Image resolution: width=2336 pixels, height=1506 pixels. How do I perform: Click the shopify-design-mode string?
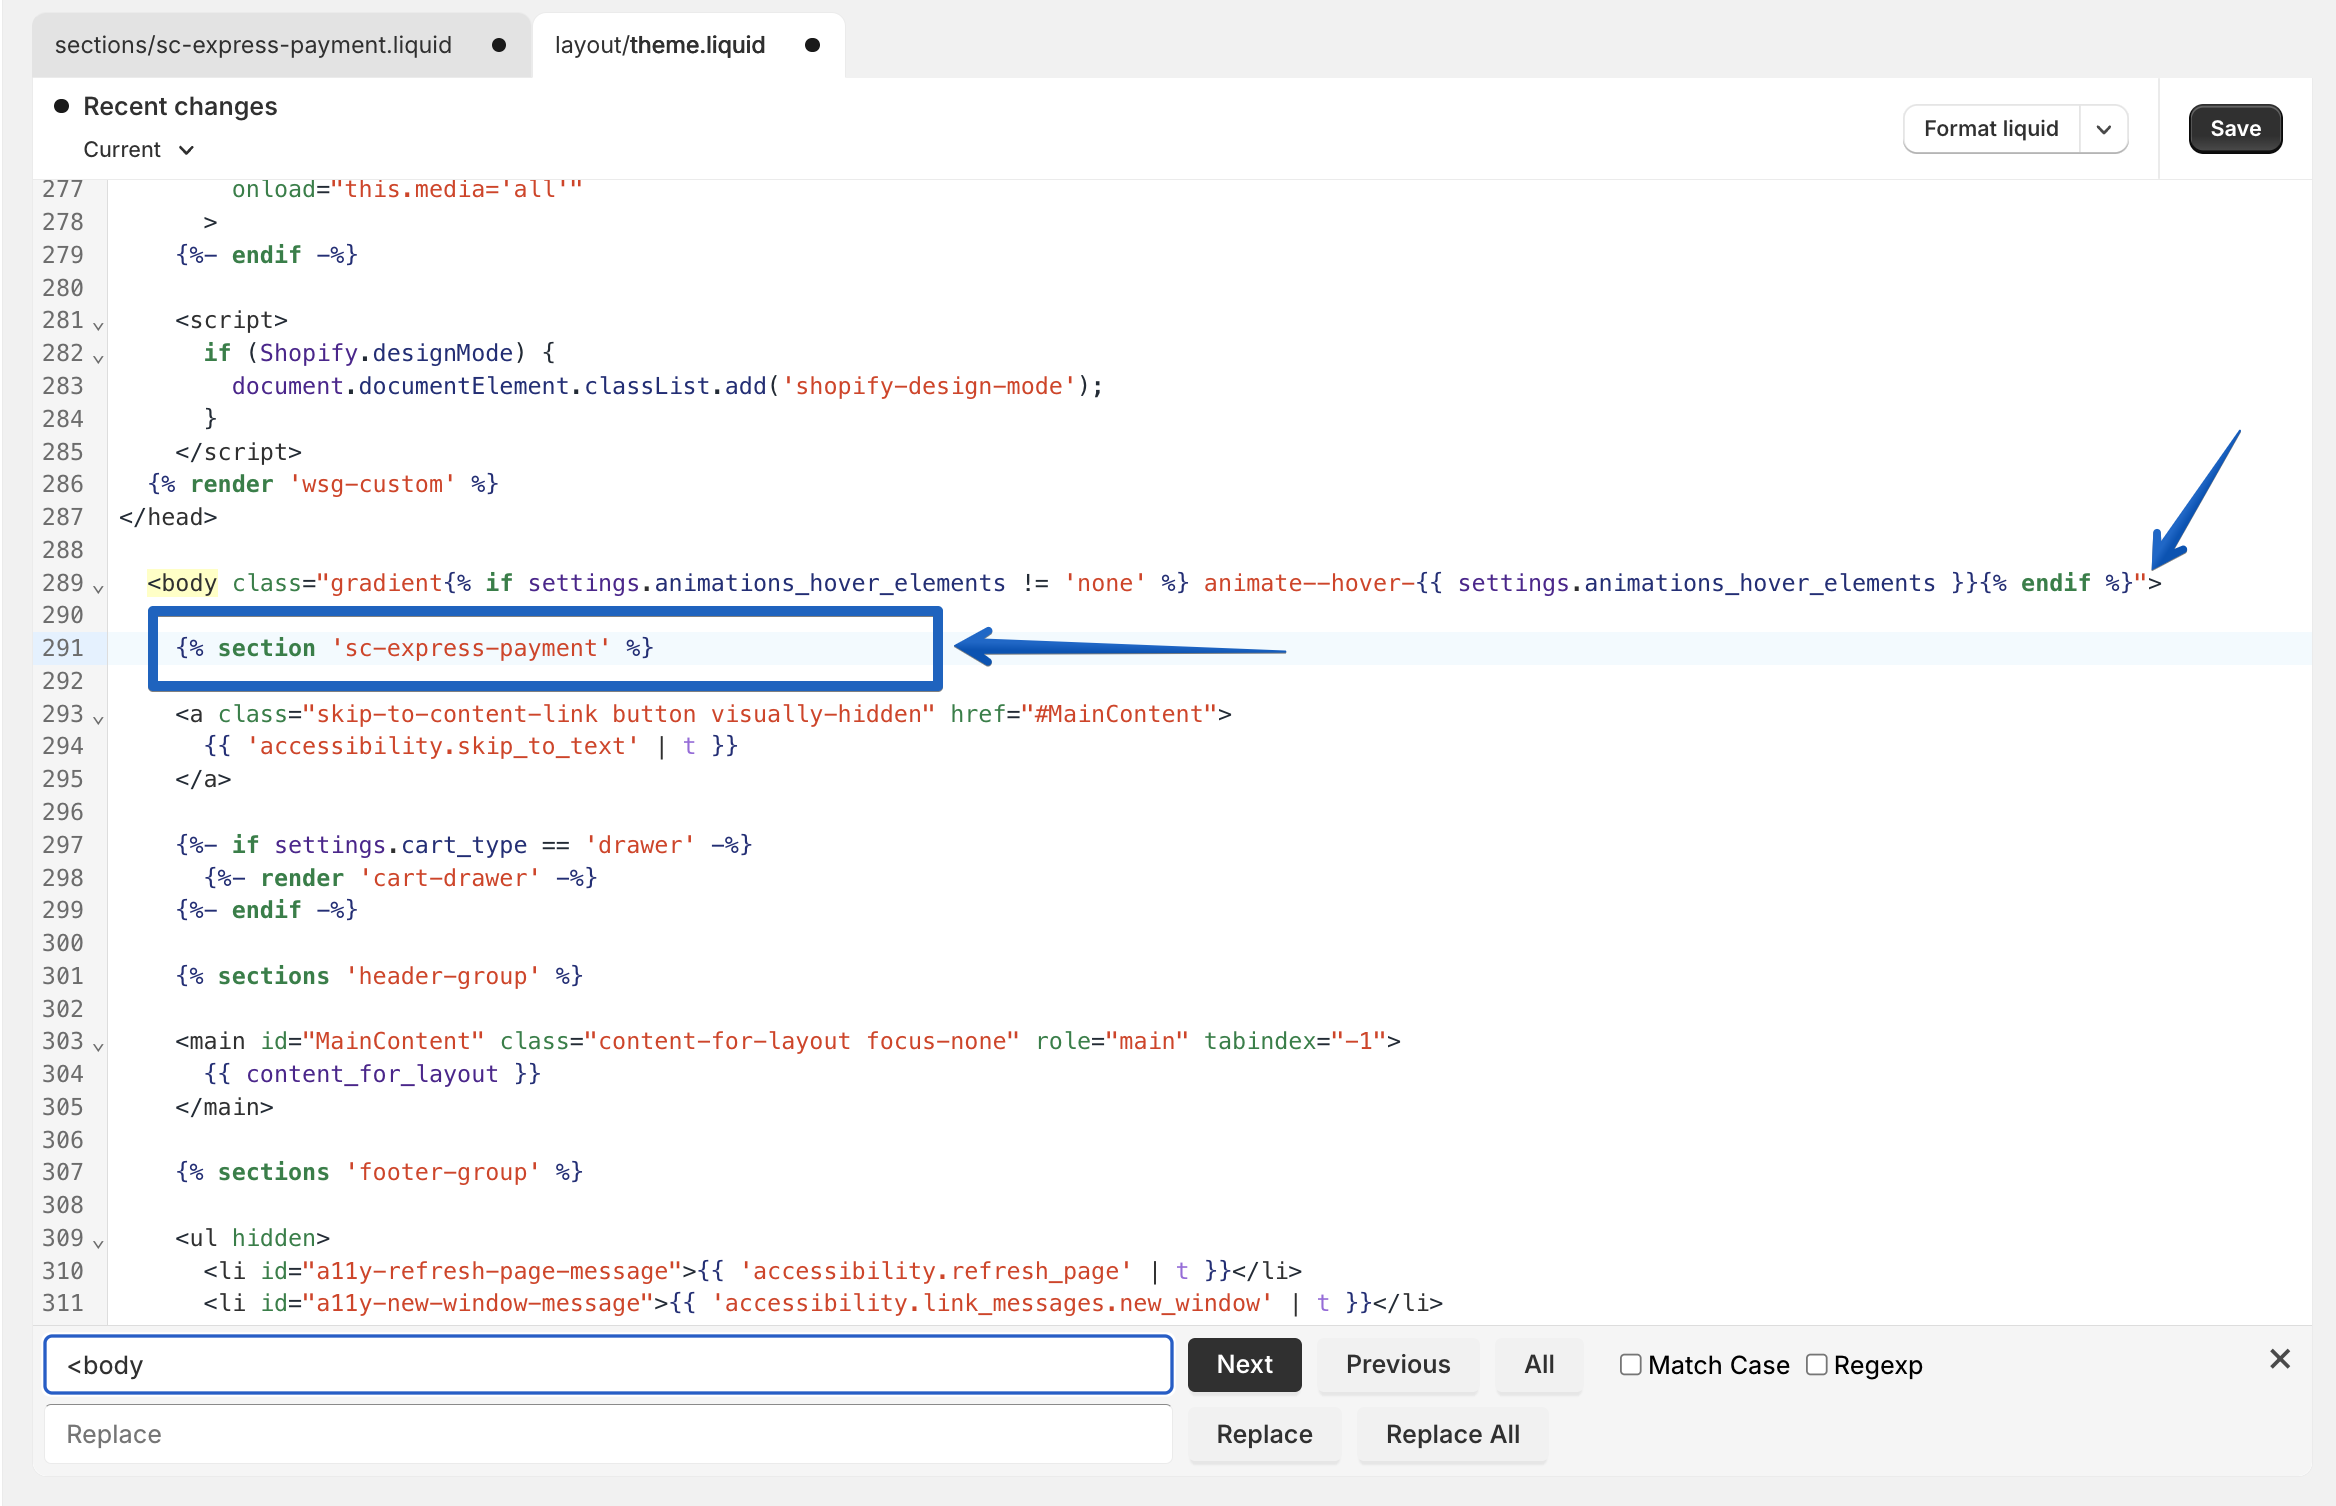click(929, 386)
